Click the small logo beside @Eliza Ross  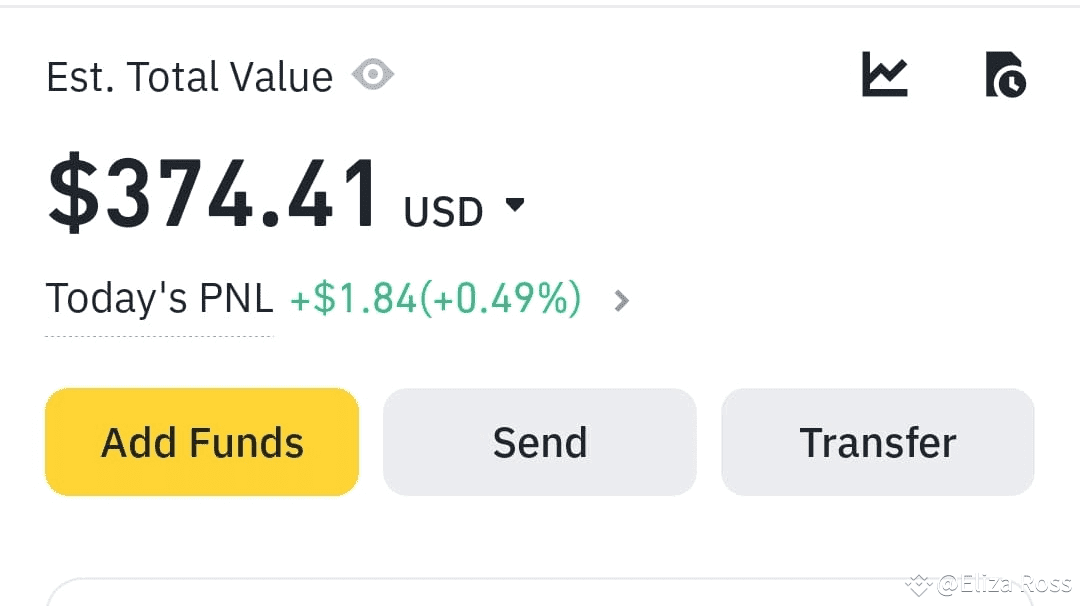(x=919, y=585)
